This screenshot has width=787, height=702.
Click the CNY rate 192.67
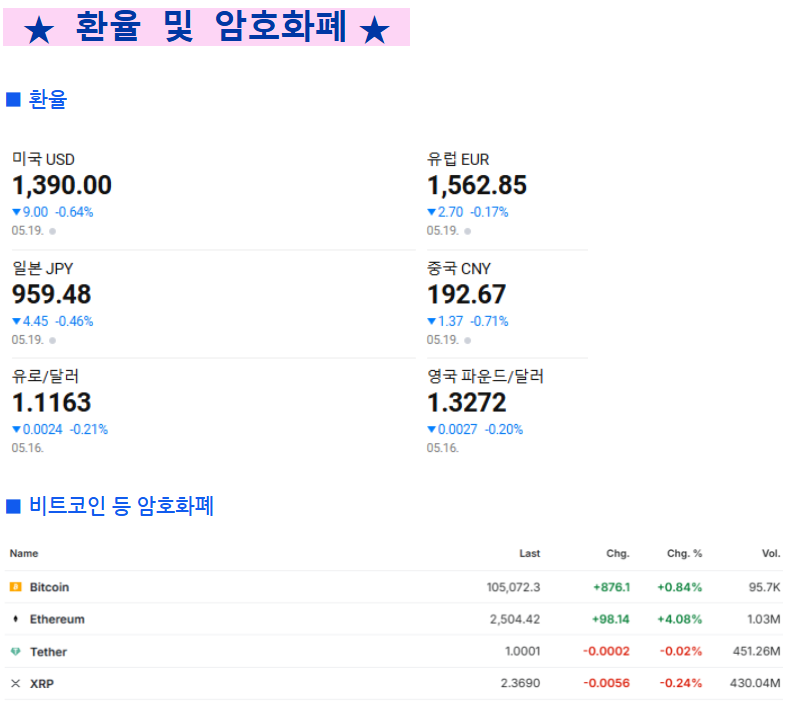click(466, 295)
